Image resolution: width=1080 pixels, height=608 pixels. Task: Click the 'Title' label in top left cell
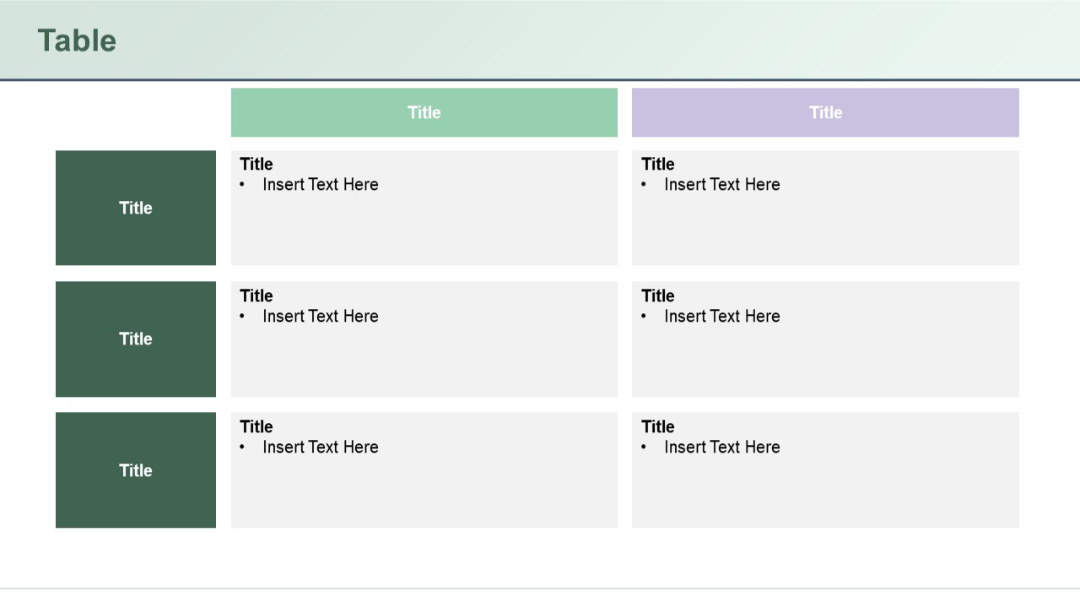[256, 163]
